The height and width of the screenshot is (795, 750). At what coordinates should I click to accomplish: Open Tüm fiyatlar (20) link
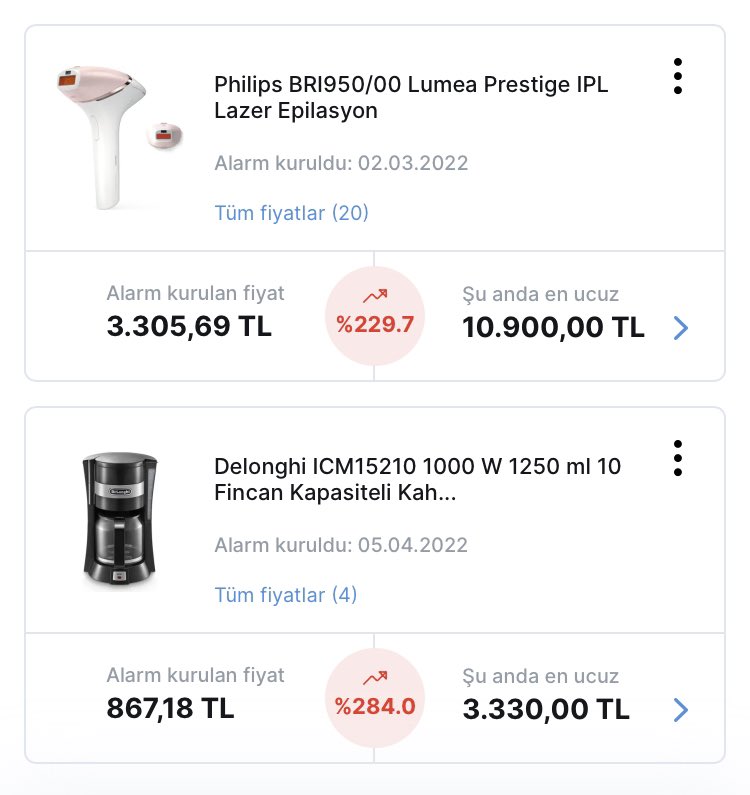point(291,213)
